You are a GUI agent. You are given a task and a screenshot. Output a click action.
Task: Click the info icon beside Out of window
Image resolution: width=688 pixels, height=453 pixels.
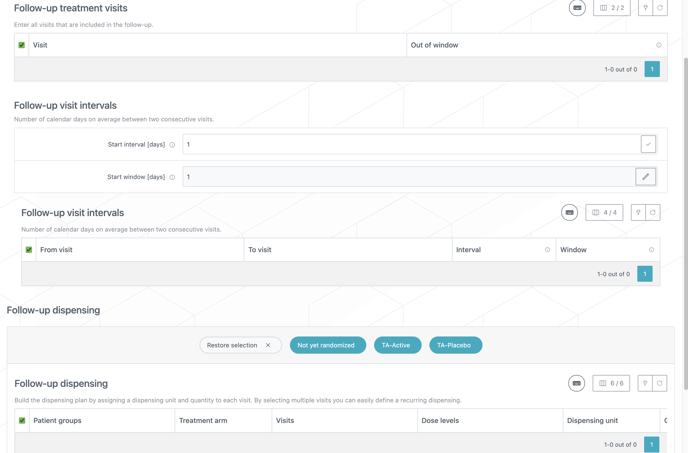[658, 45]
